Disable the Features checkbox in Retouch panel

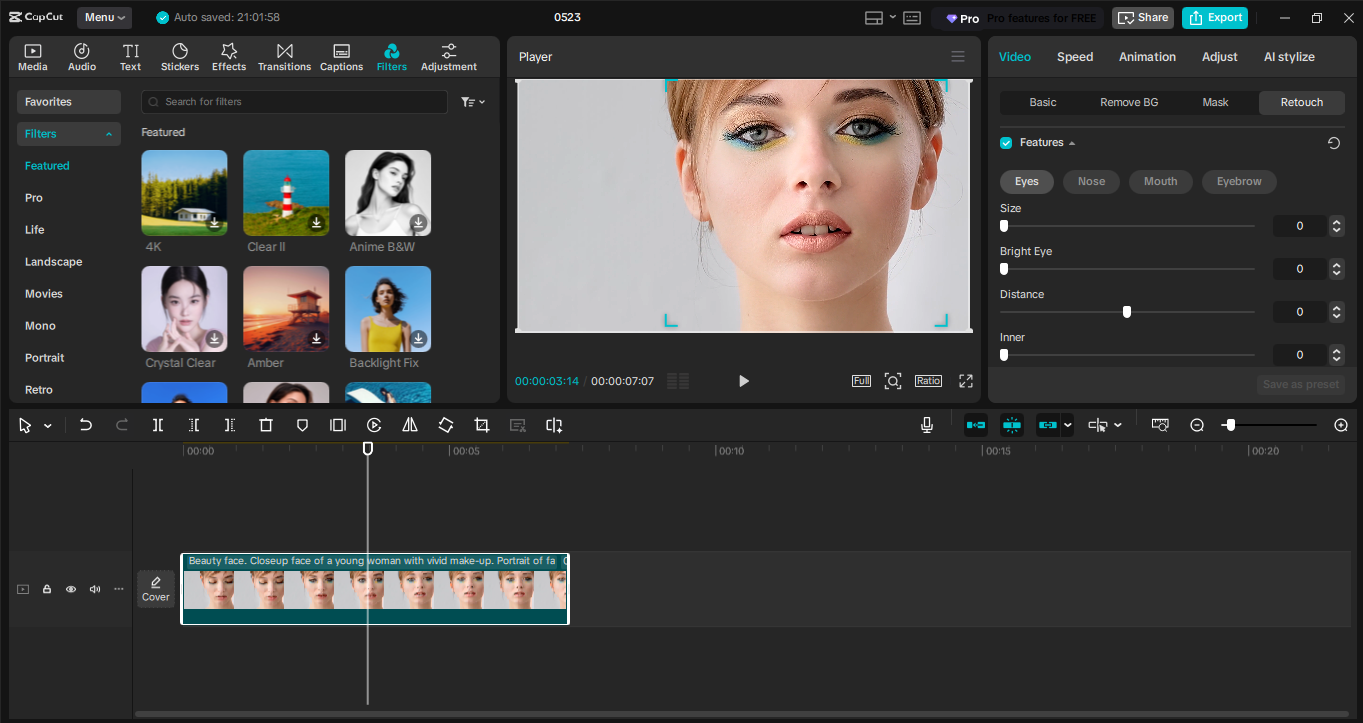(1005, 142)
